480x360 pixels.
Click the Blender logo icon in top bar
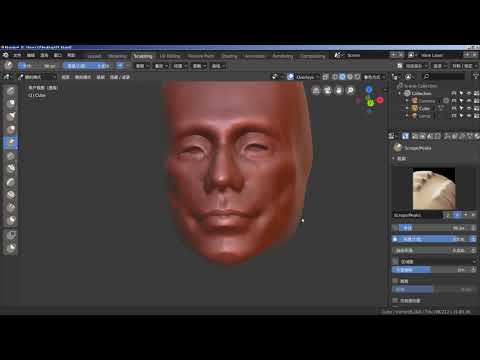5,55
